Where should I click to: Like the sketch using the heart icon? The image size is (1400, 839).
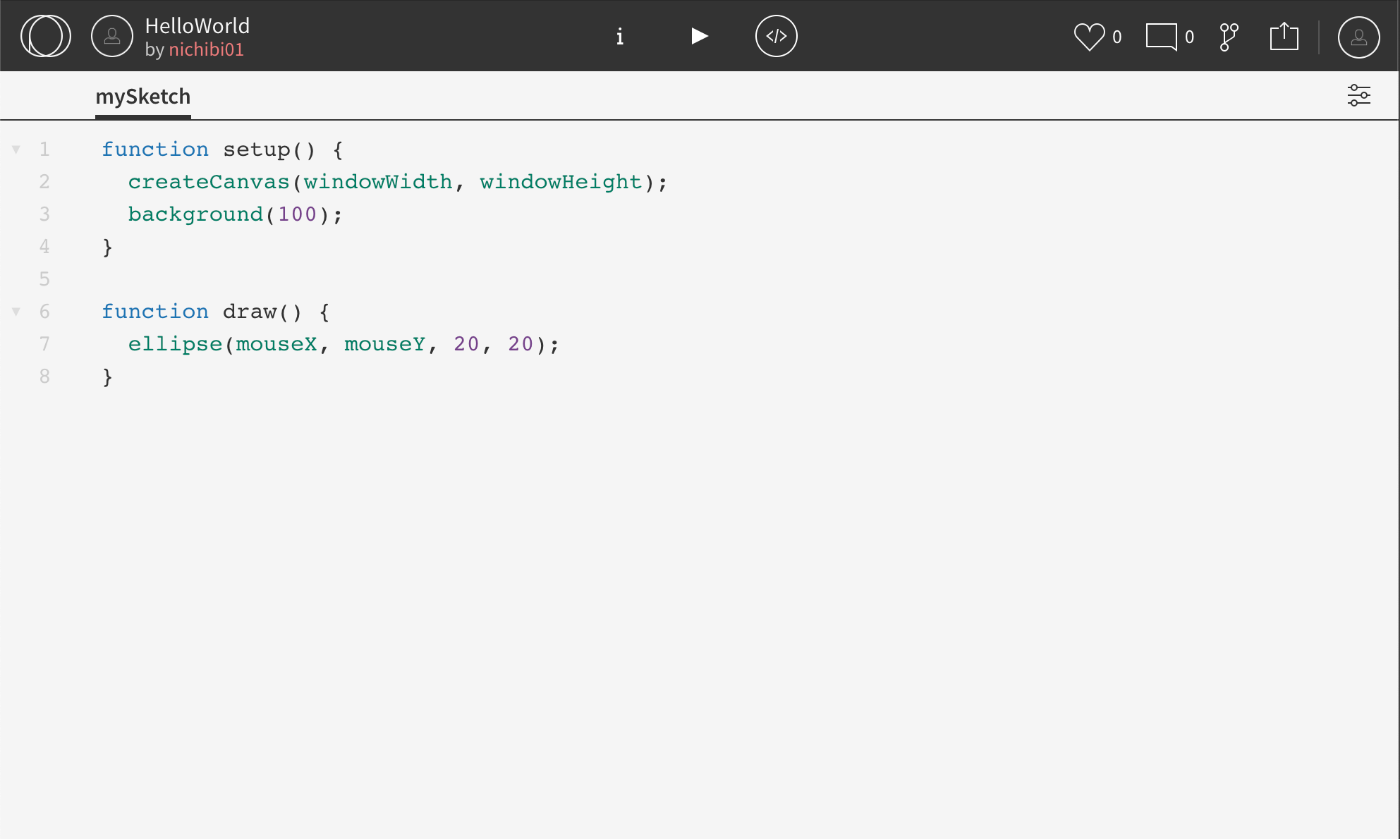click(x=1088, y=36)
